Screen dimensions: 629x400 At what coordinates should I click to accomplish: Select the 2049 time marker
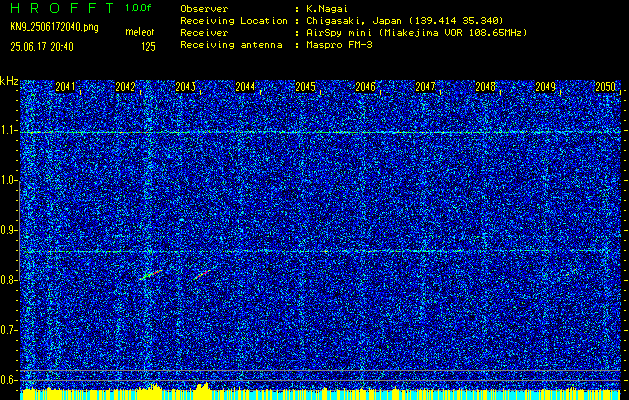pyautogui.click(x=546, y=87)
